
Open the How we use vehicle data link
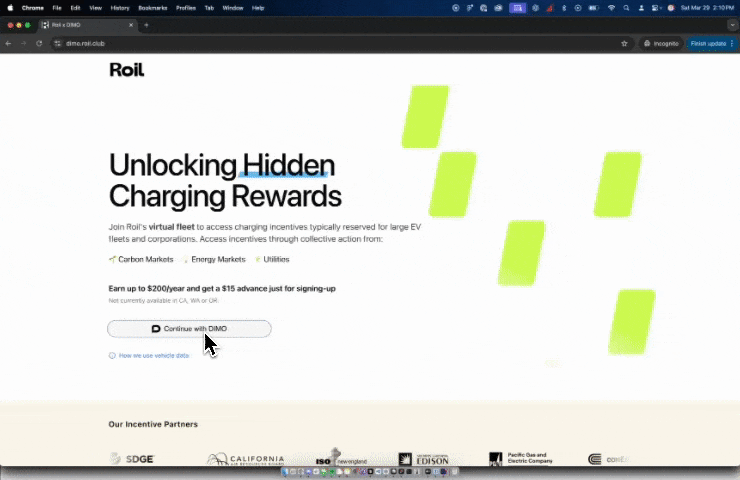[x=149, y=355]
